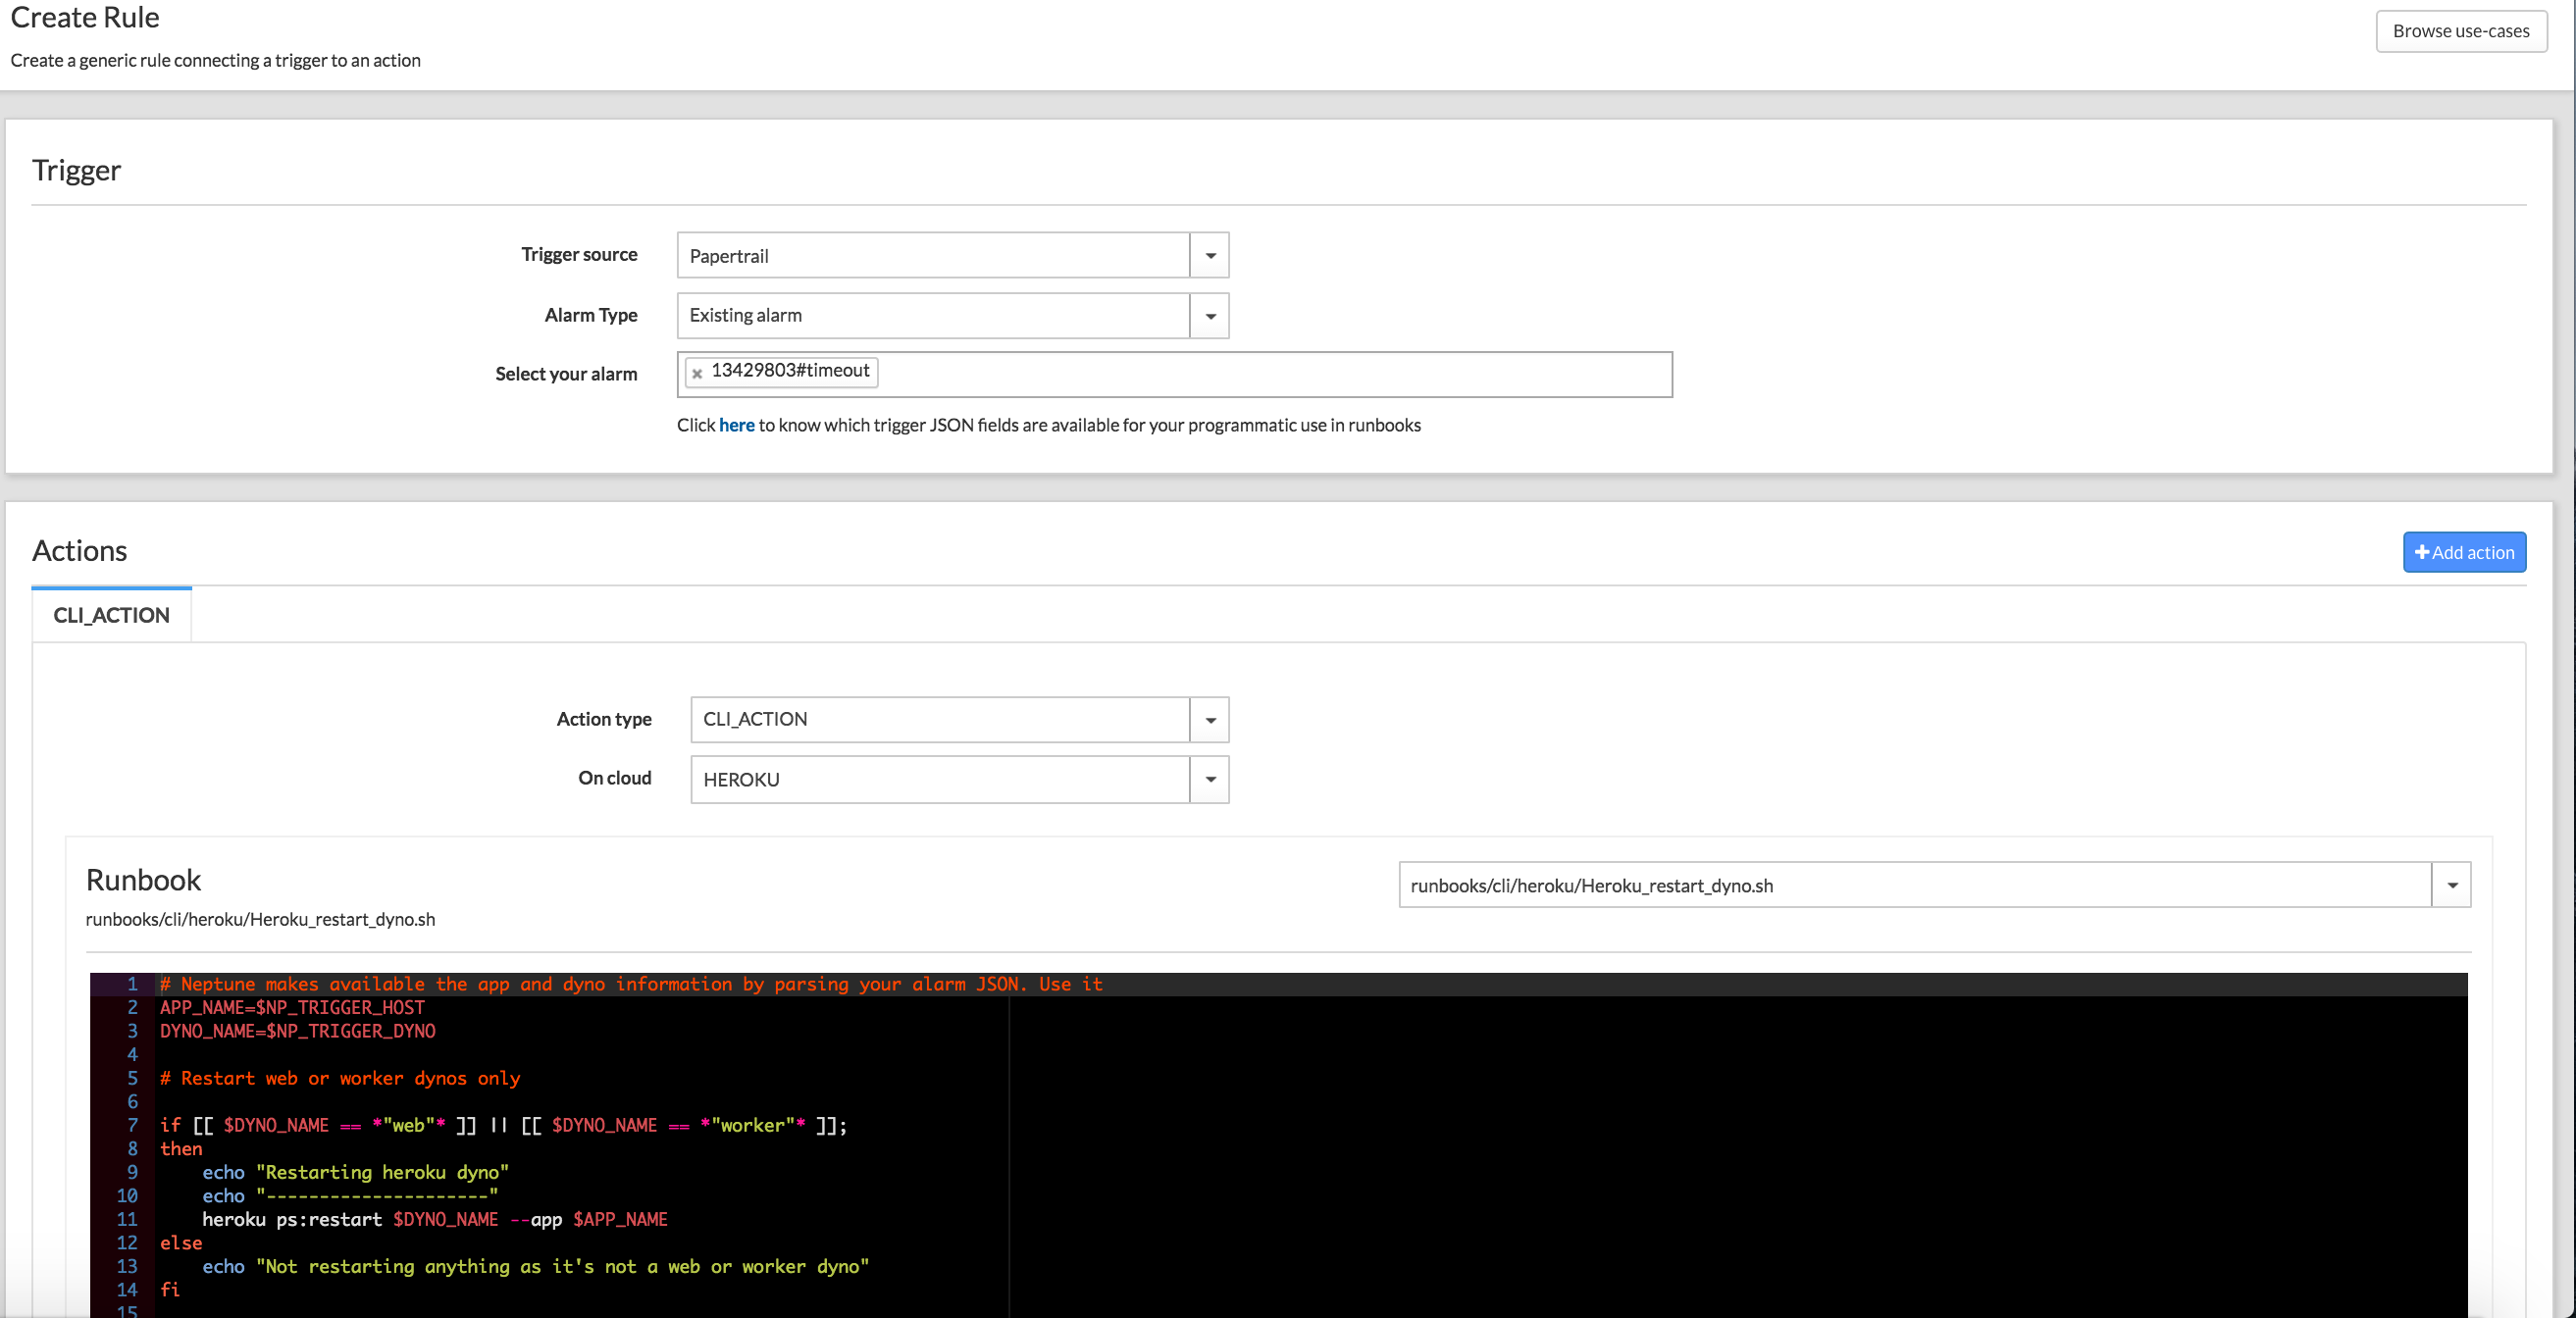This screenshot has height=1318, width=2576.
Task: Open the Trigger source dropdown arrow
Action: coord(1209,255)
